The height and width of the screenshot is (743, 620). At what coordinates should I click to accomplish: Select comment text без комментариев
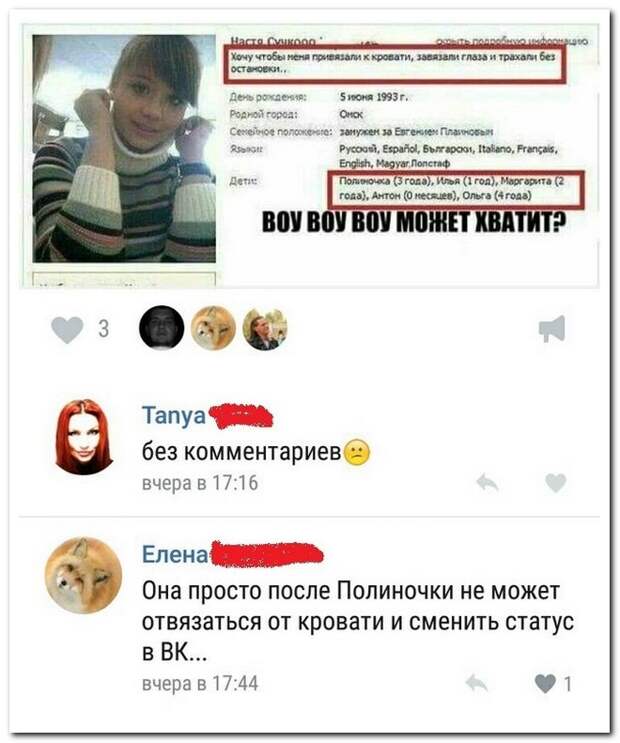click(242, 453)
